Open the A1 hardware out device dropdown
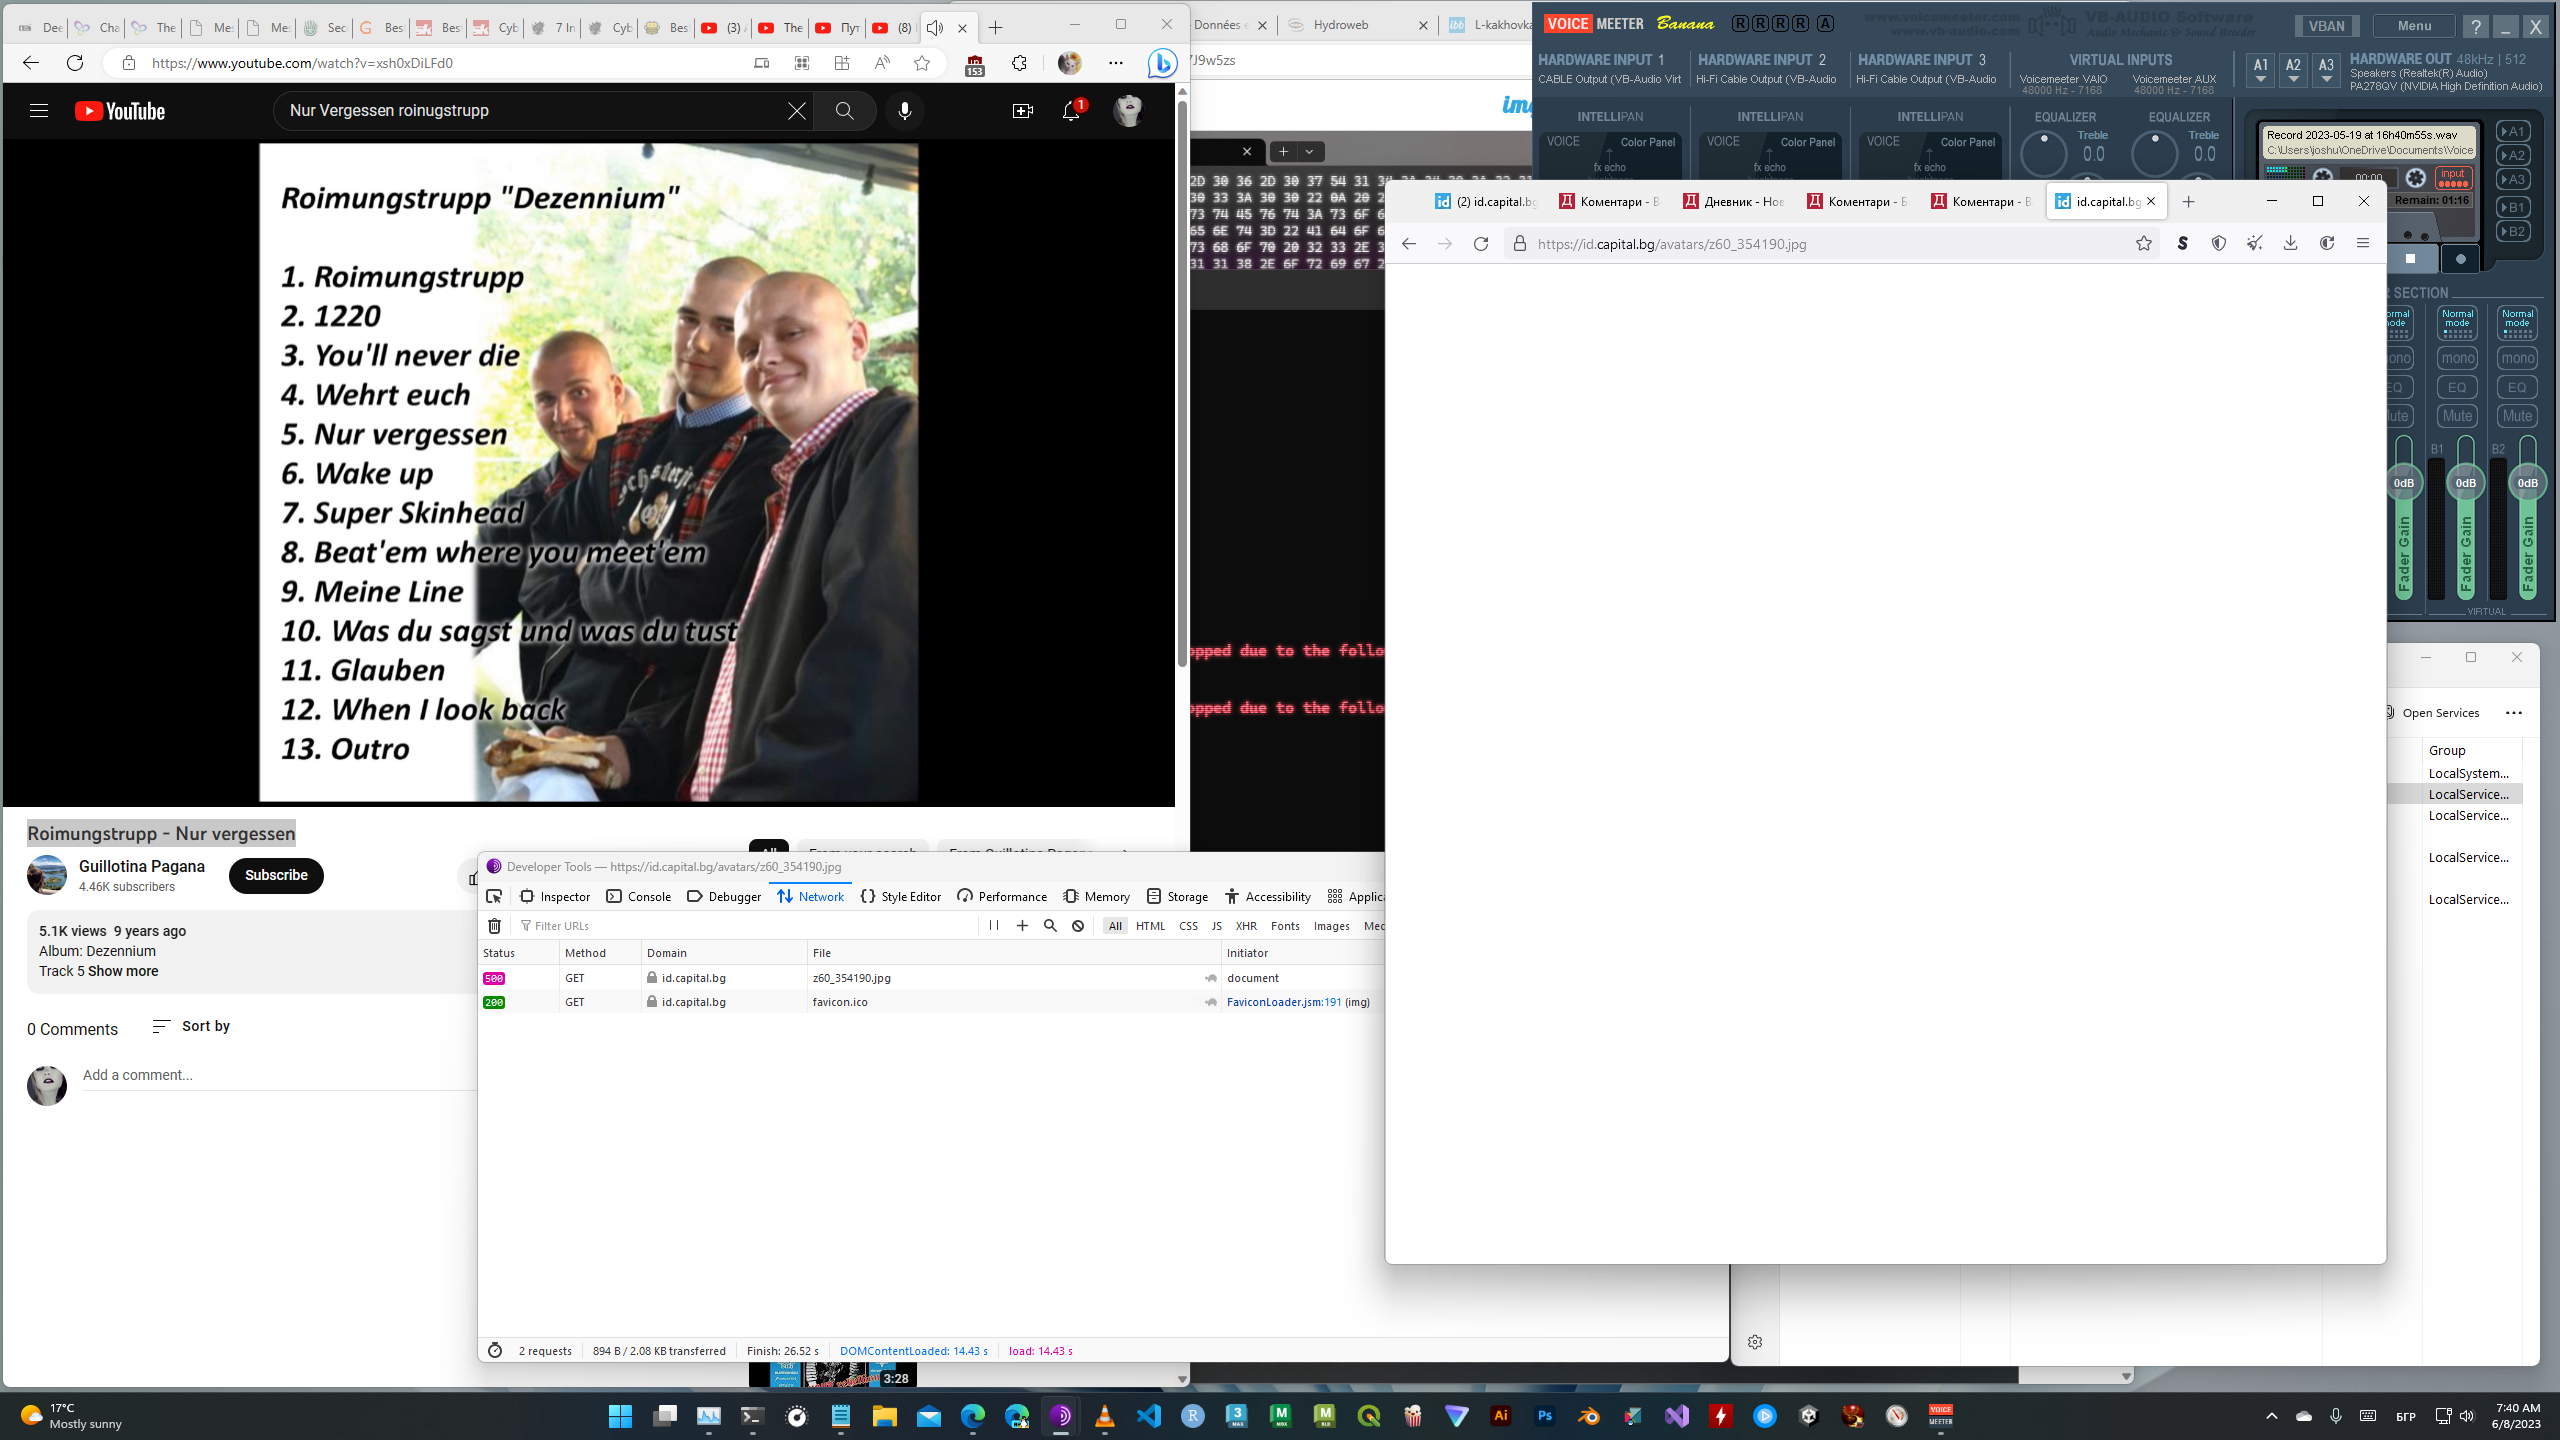This screenshot has height=1440, width=2560. 2260,71
